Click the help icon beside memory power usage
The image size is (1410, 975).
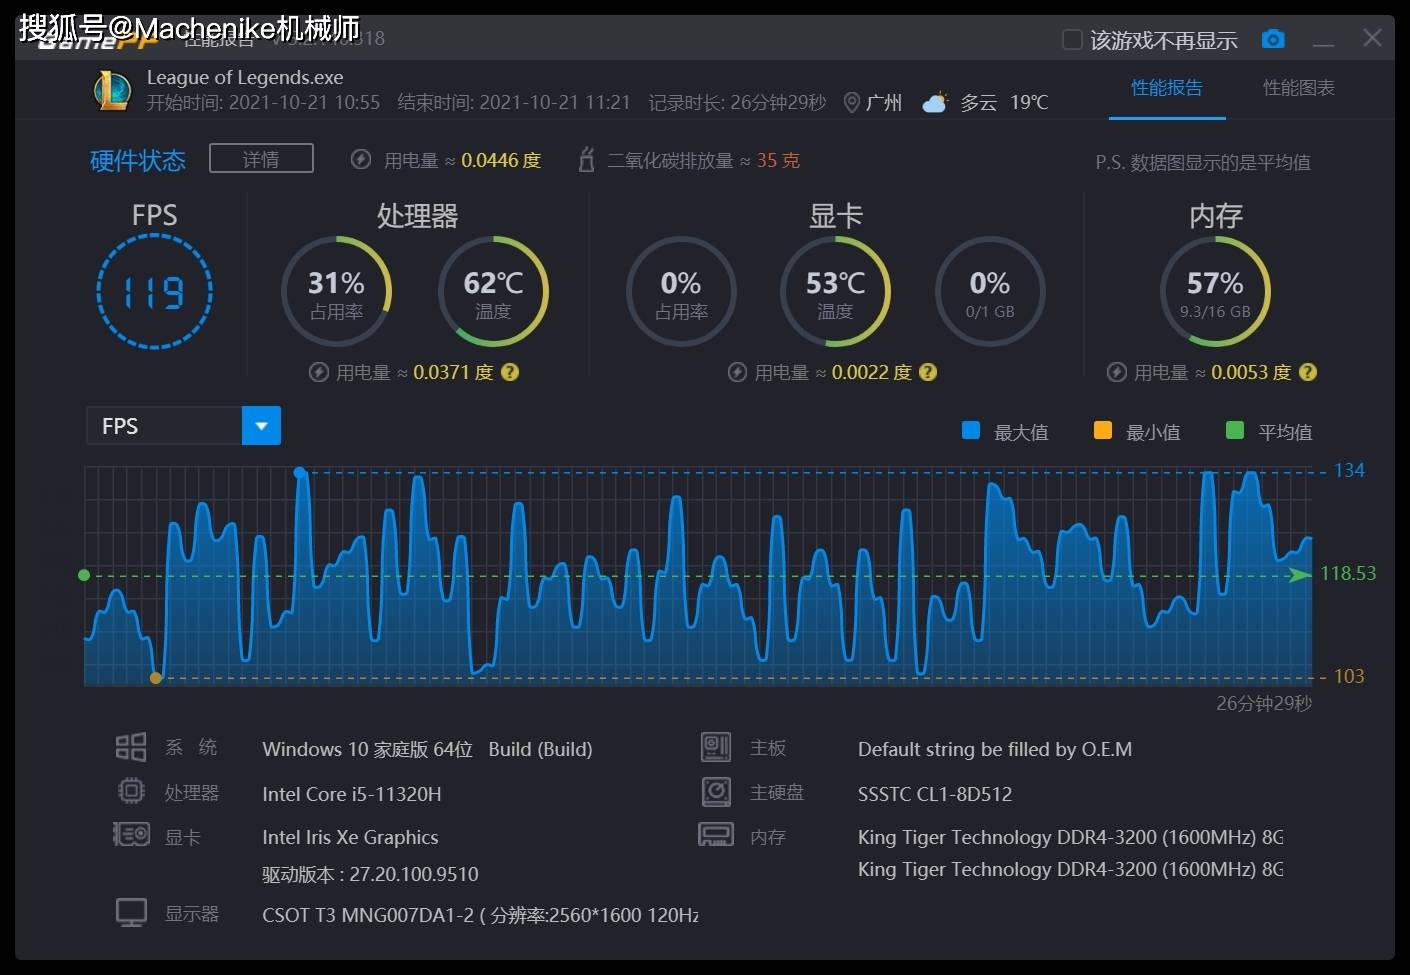tap(1307, 372)
